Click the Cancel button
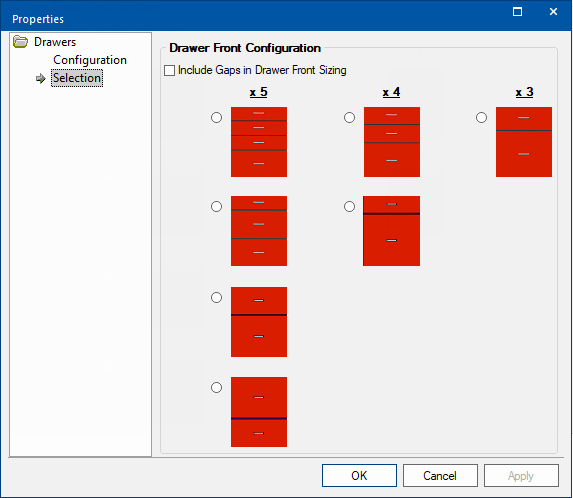Image resolution: width=573 pixels, height=498 pixels. pos(440,475)
